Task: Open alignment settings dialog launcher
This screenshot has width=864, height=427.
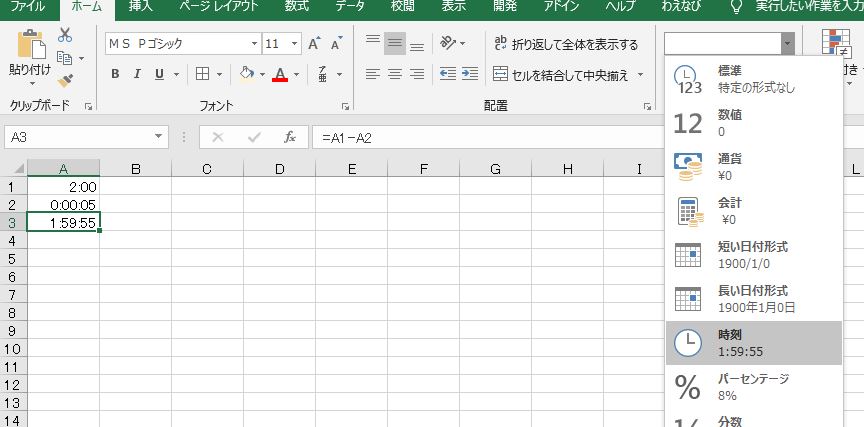Action: coord(647,107)
